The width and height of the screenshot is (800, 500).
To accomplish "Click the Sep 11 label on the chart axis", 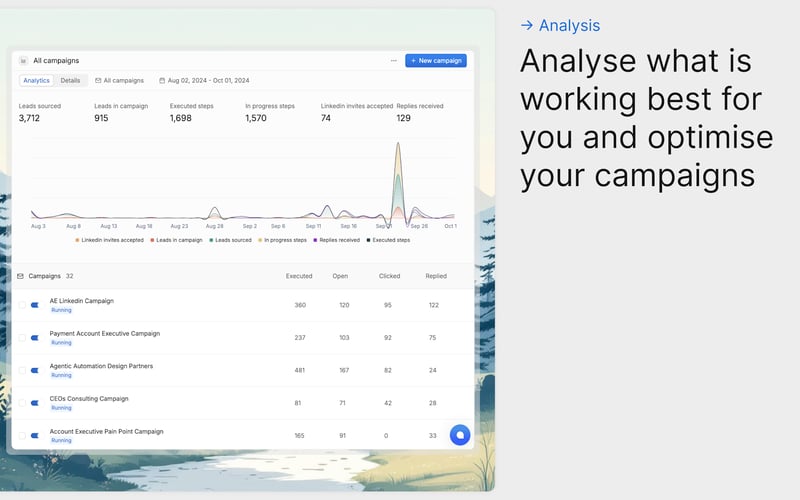I will (x=313, y=226).
